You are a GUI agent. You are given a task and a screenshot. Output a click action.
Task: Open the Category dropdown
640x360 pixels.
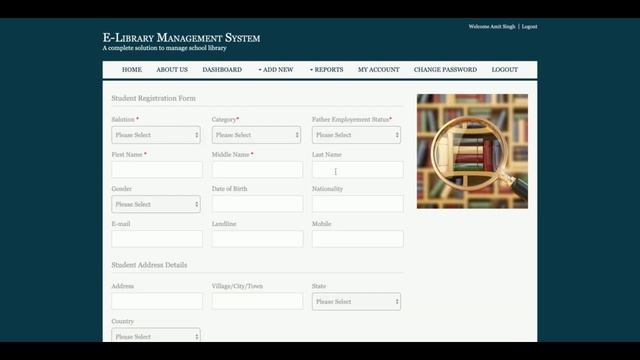pos(256,135)
